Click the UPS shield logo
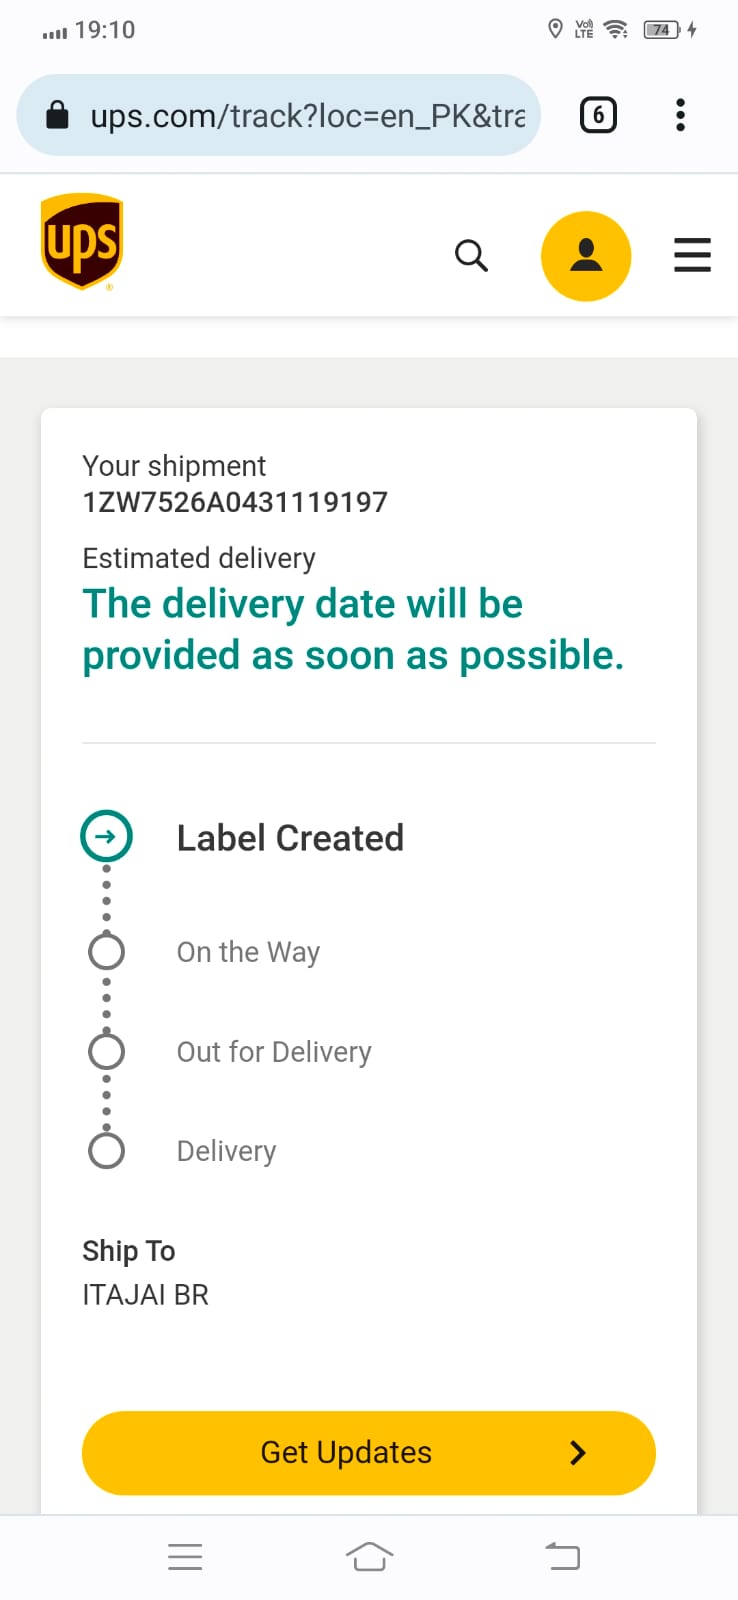The height and width of the screenshot is (1600, 738). coord(82,242)
